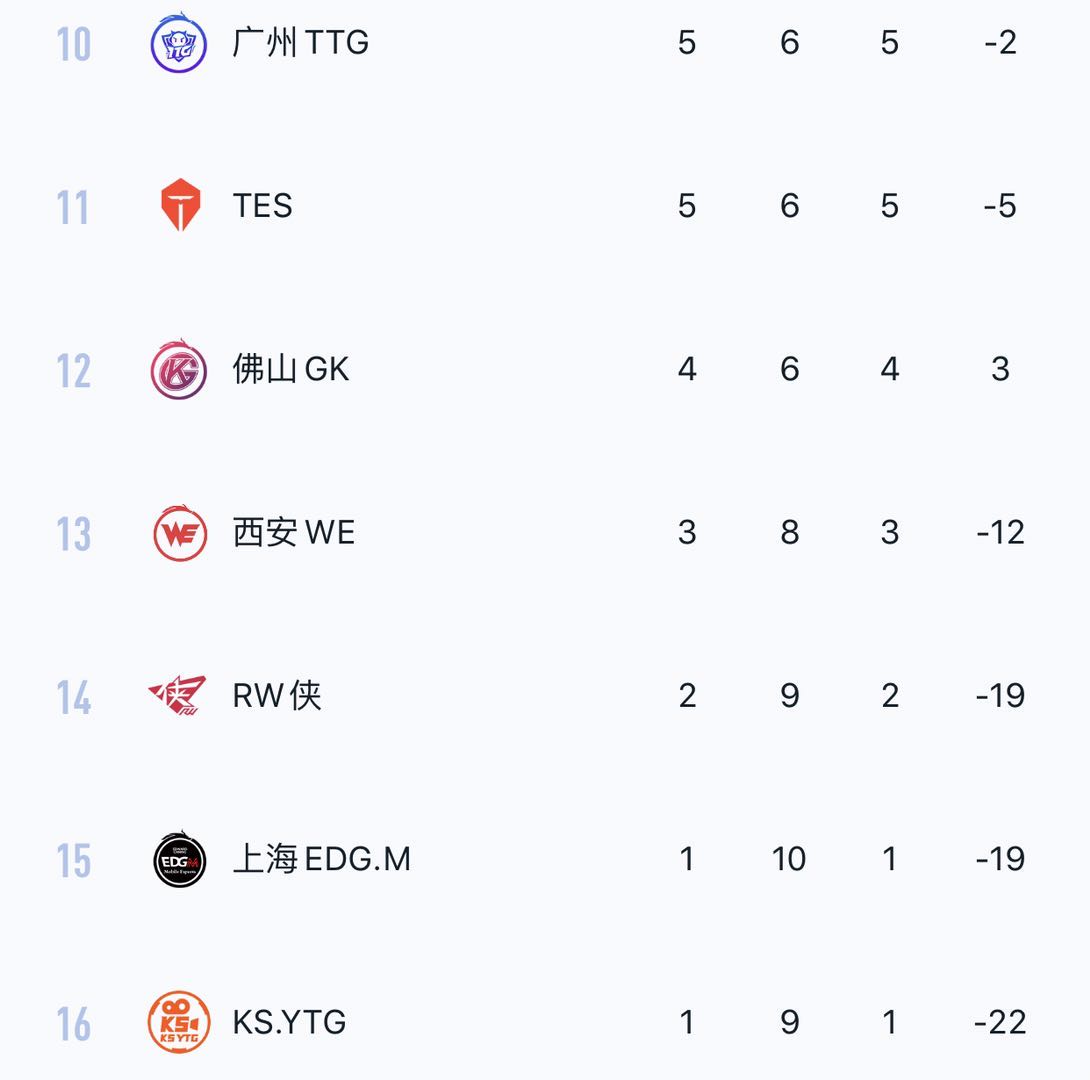The height and width of the screenshot is (1080, 1090).
Task: Click the orange TES shield logo
Action: pyautogui.click(x=180, y=205)
